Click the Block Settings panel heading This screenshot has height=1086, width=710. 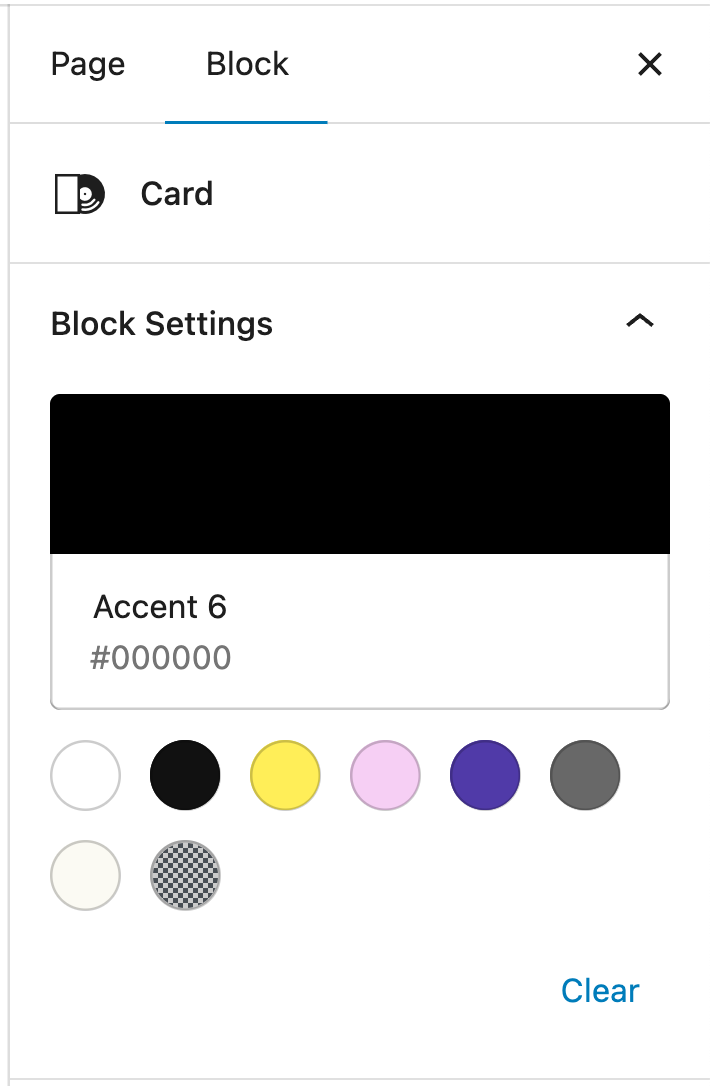point(162,324)
